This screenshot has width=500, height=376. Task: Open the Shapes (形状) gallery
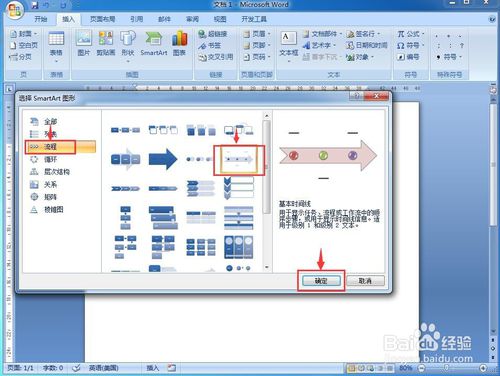pyautogui.click(x=128, y=46)
